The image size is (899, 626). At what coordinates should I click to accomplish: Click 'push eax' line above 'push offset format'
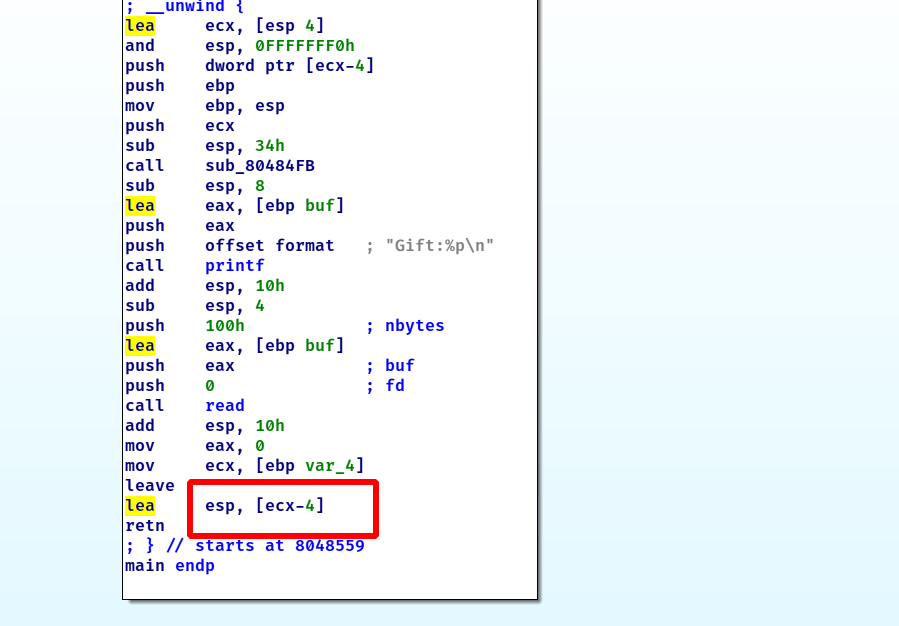point(179,226)
